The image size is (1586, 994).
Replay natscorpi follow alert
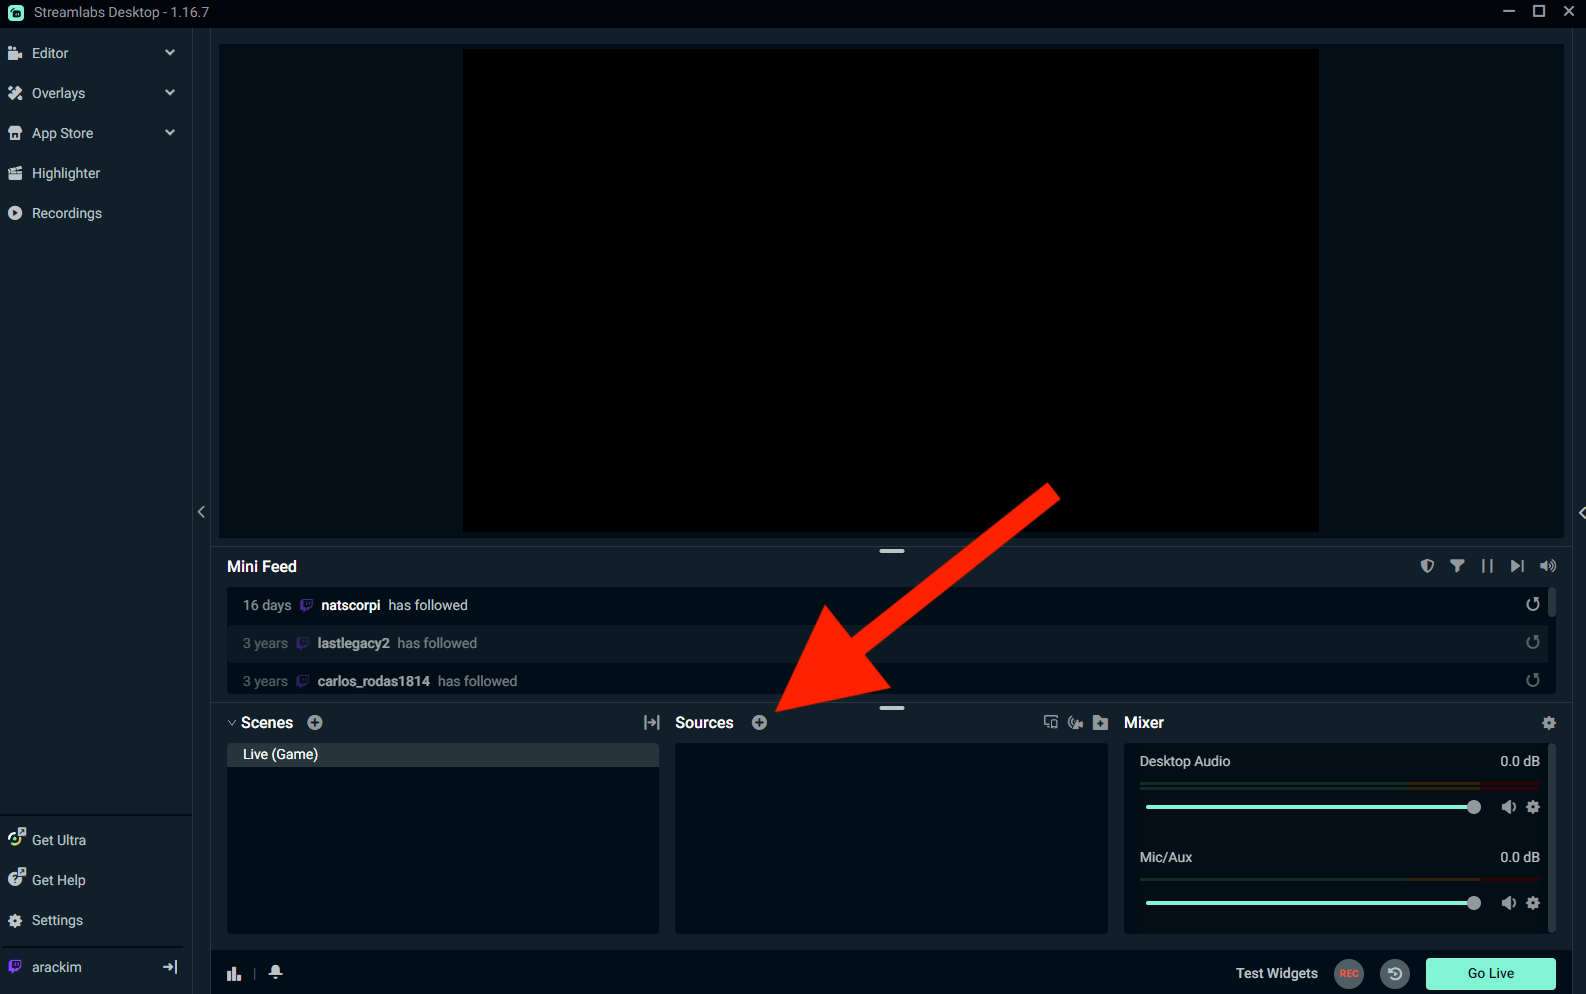(x=1533, y=604)
